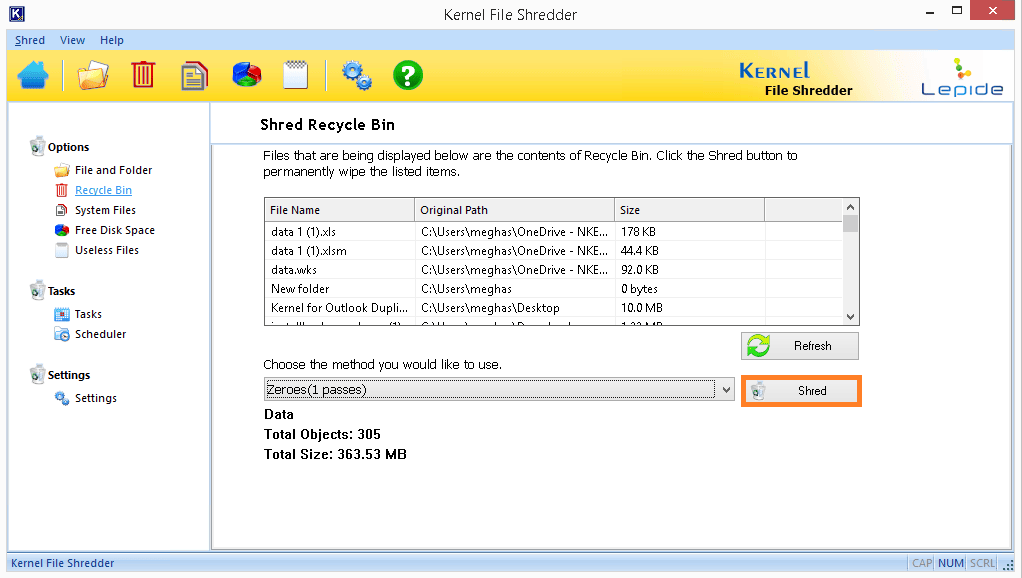Open Tasks item under Tasks group
The image size is (1022, 578).
pos(88,314)
